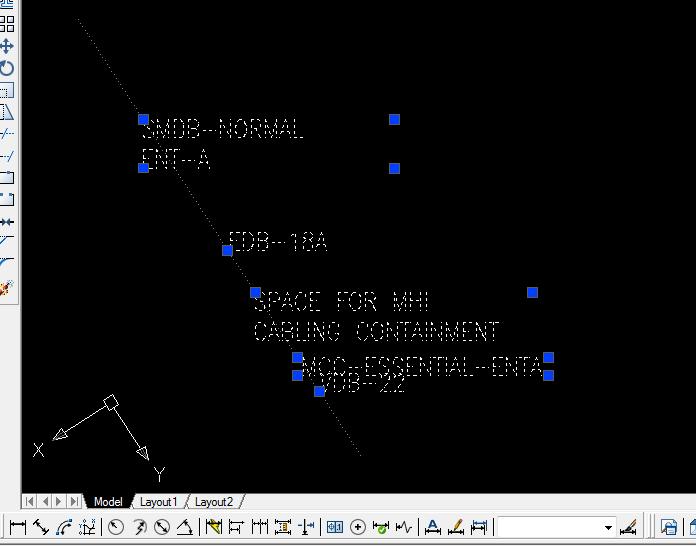Start a Linear dimension
This screenshot has width=696, height=546.
click(18, 527)
